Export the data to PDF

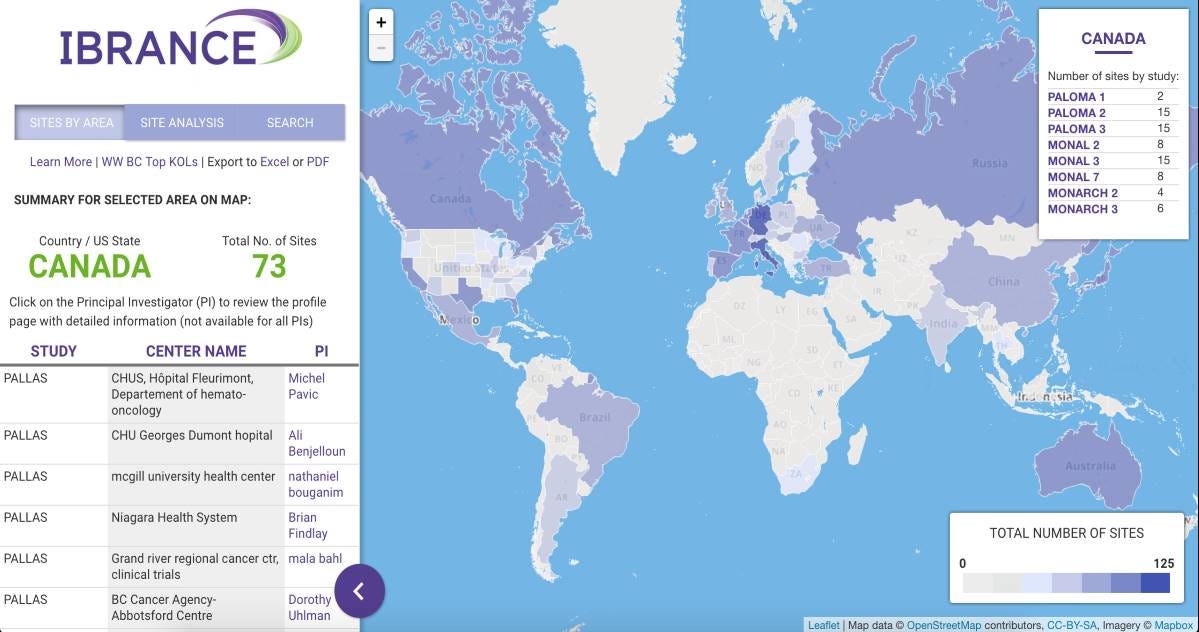coord(317,162)
